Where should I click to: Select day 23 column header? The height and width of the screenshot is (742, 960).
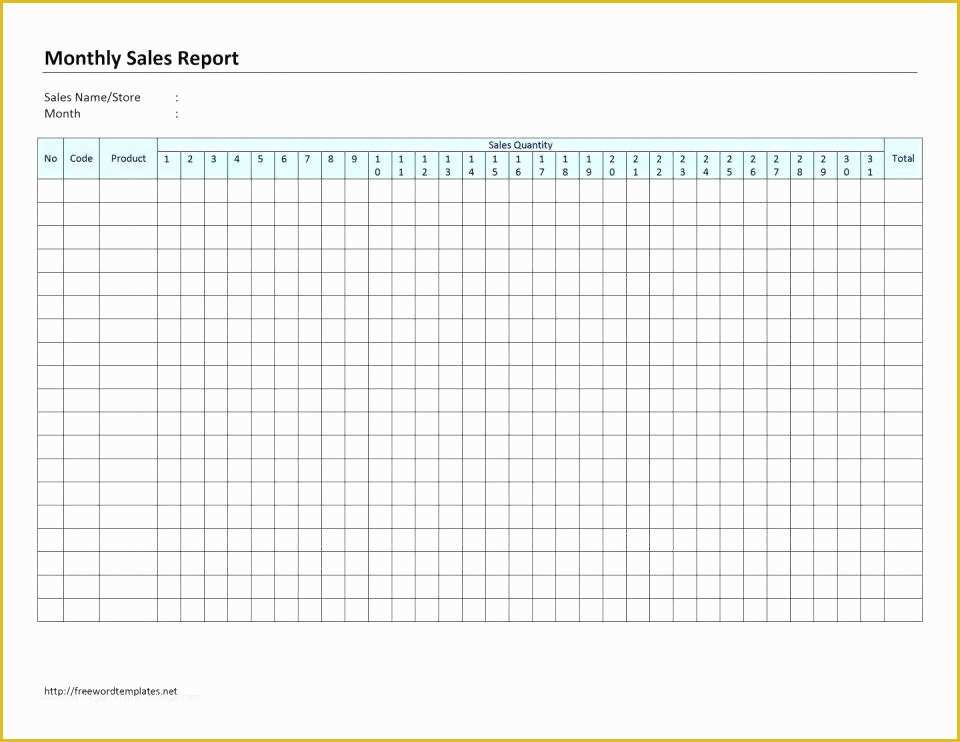[685, 165]
